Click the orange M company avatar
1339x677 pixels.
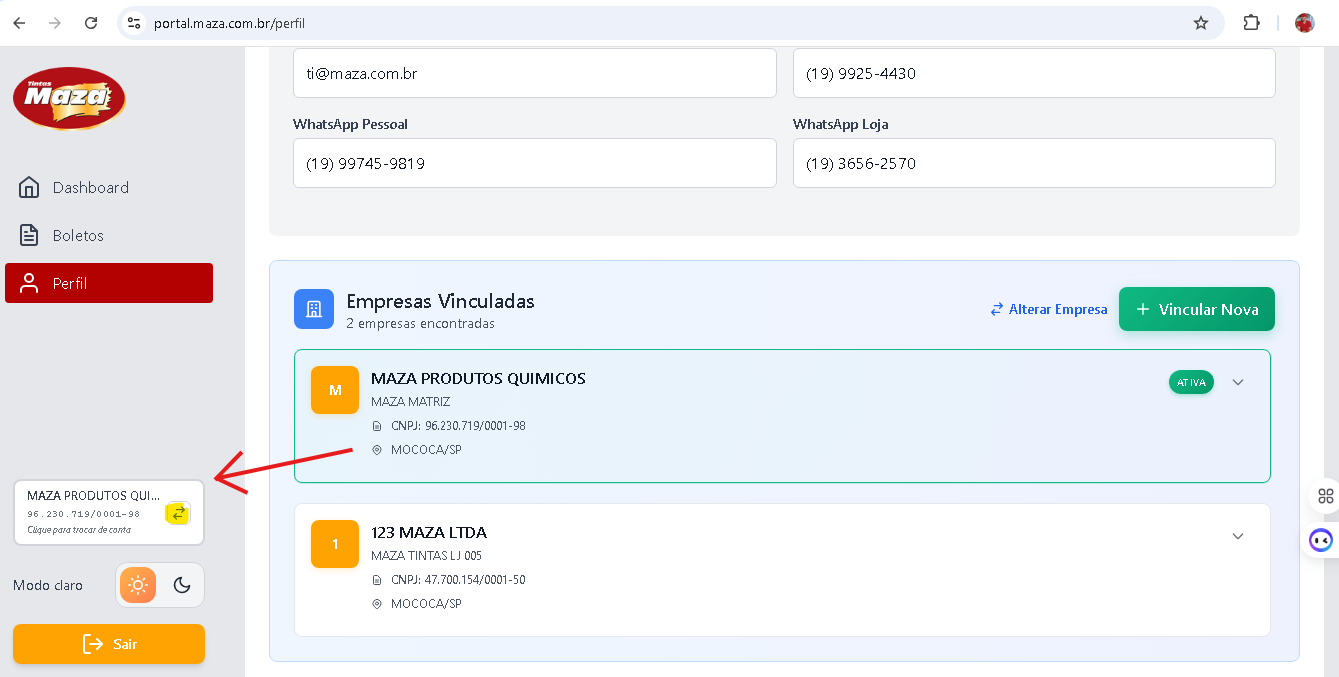[335, 390]
